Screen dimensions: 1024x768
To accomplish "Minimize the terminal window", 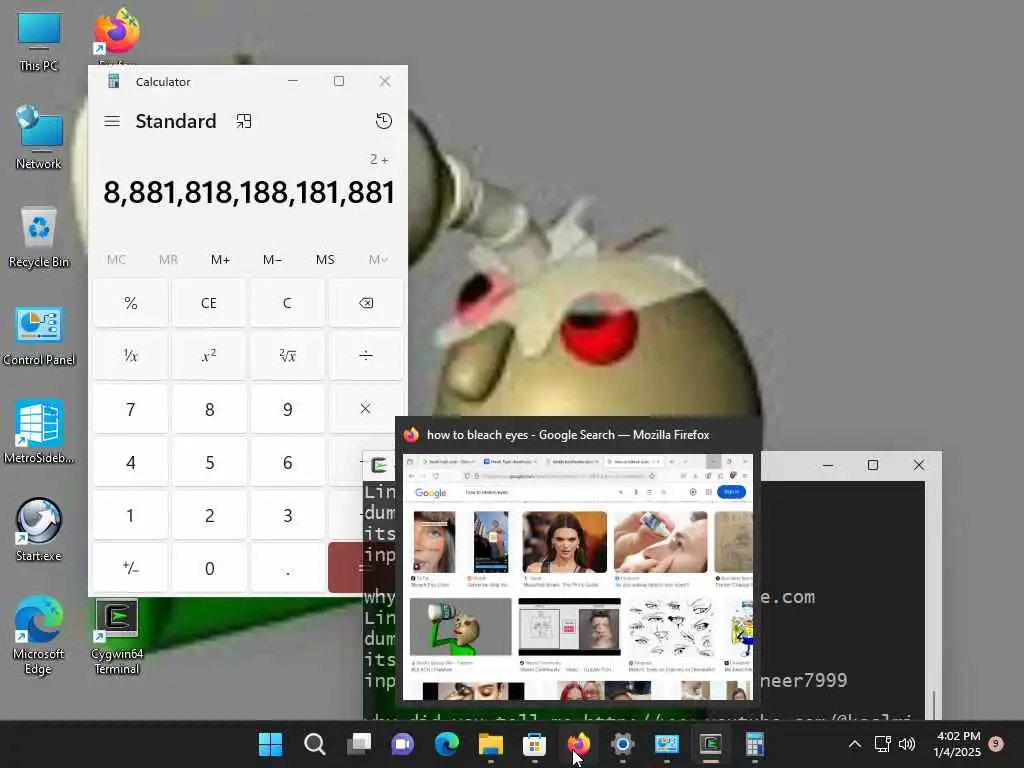I will (828, 465).
